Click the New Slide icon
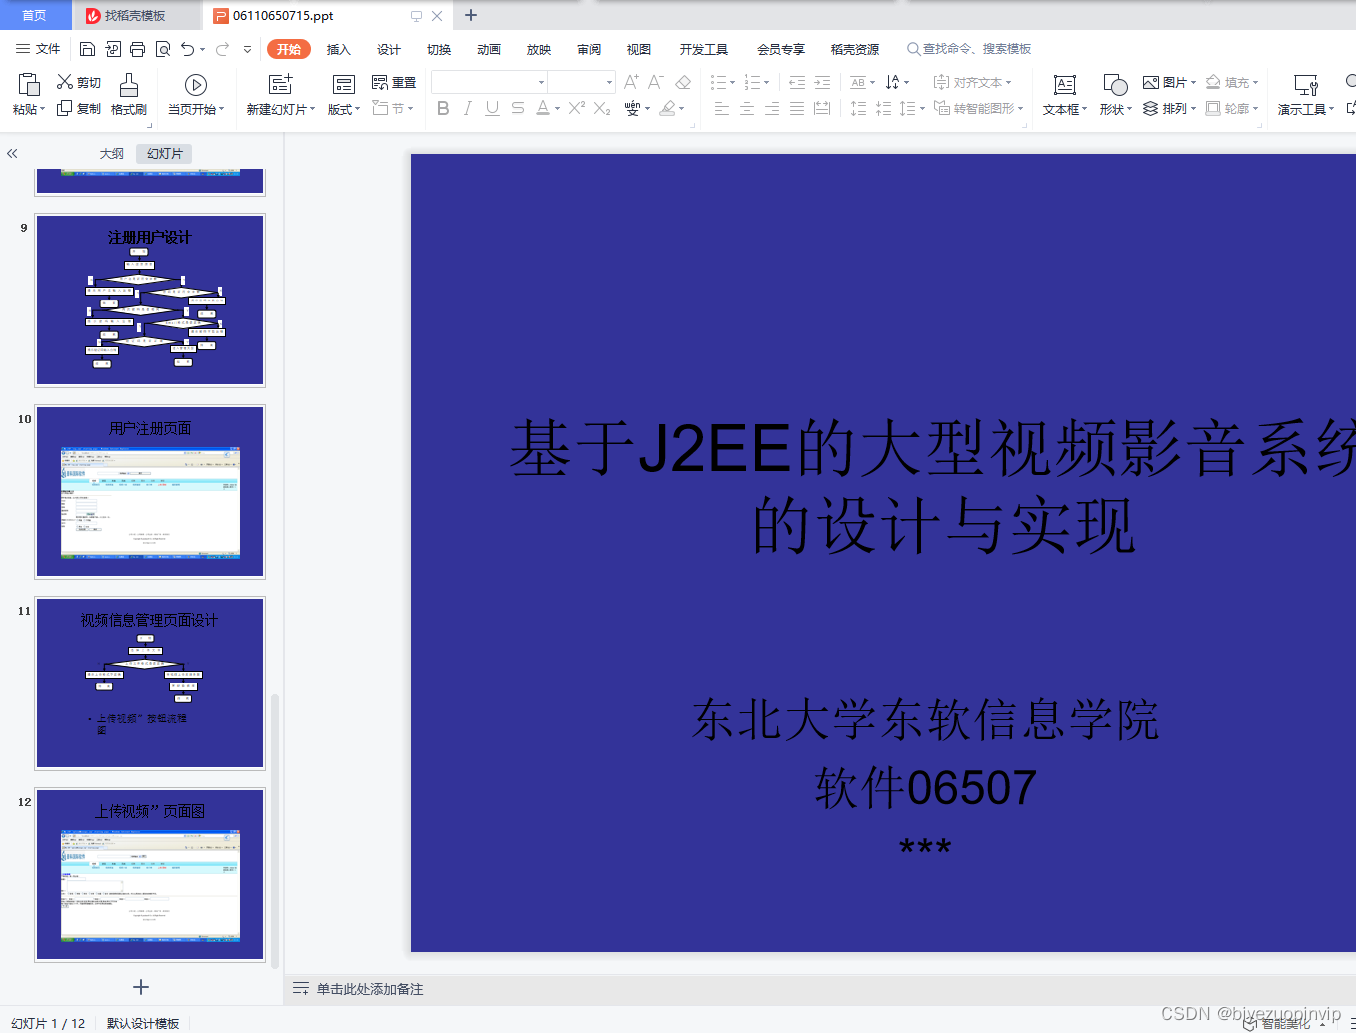The height and width of the screenshot is (1033, 1356). (x=281, y=85)
